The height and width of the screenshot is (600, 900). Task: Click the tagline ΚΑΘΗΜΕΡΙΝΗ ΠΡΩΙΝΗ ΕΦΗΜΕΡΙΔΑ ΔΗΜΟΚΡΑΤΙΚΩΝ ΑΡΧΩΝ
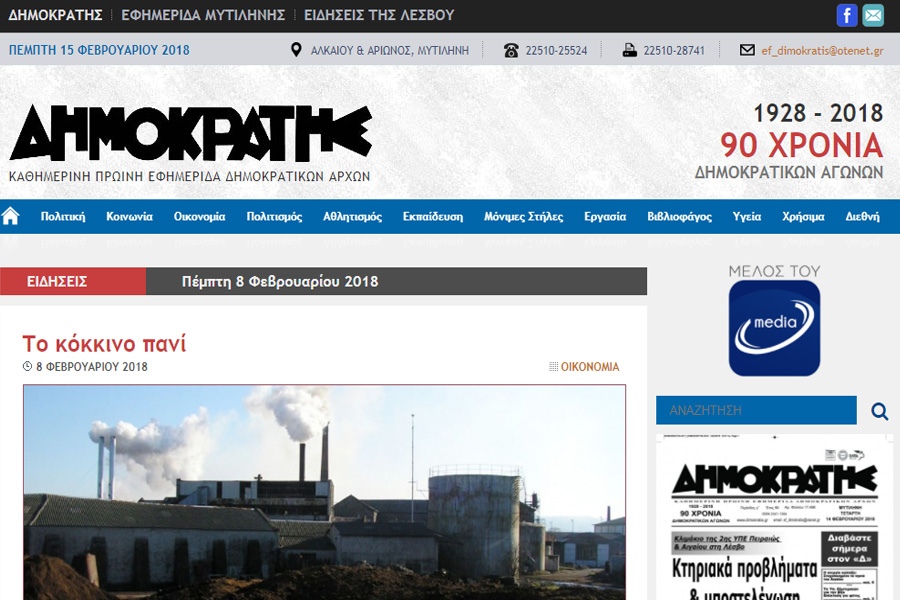[x=189, y=176]
